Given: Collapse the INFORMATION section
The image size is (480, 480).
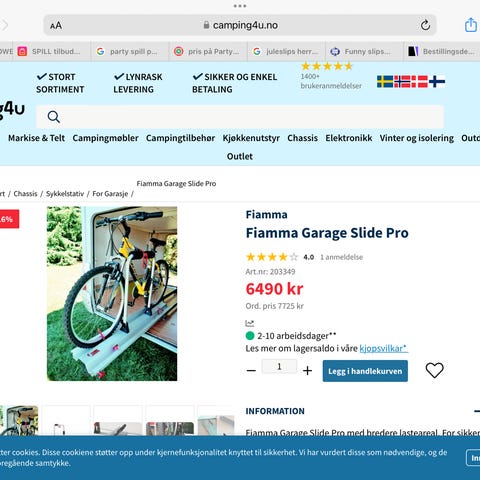Looking at the screenshot, I should pos(477,411).
